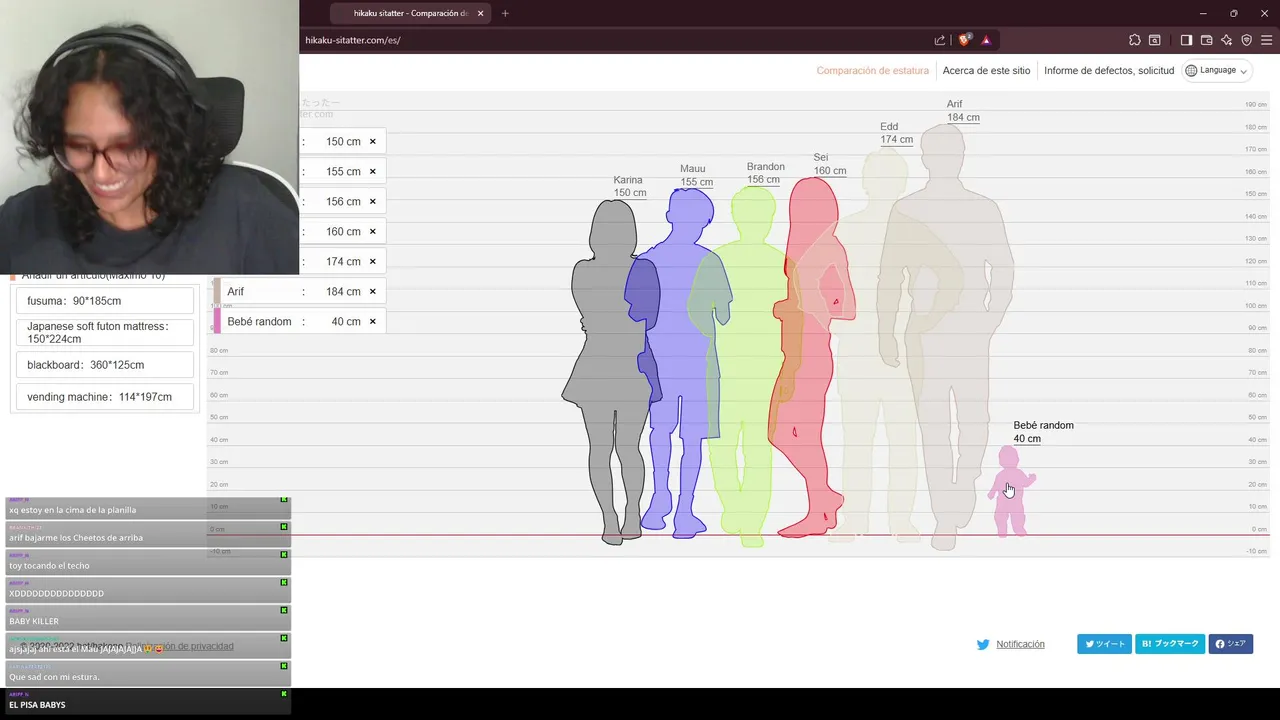The height and width of the screenshot is (720, 1280).
Task: Click the globe icon in Language selector
Action: [x=1191, y=70]
